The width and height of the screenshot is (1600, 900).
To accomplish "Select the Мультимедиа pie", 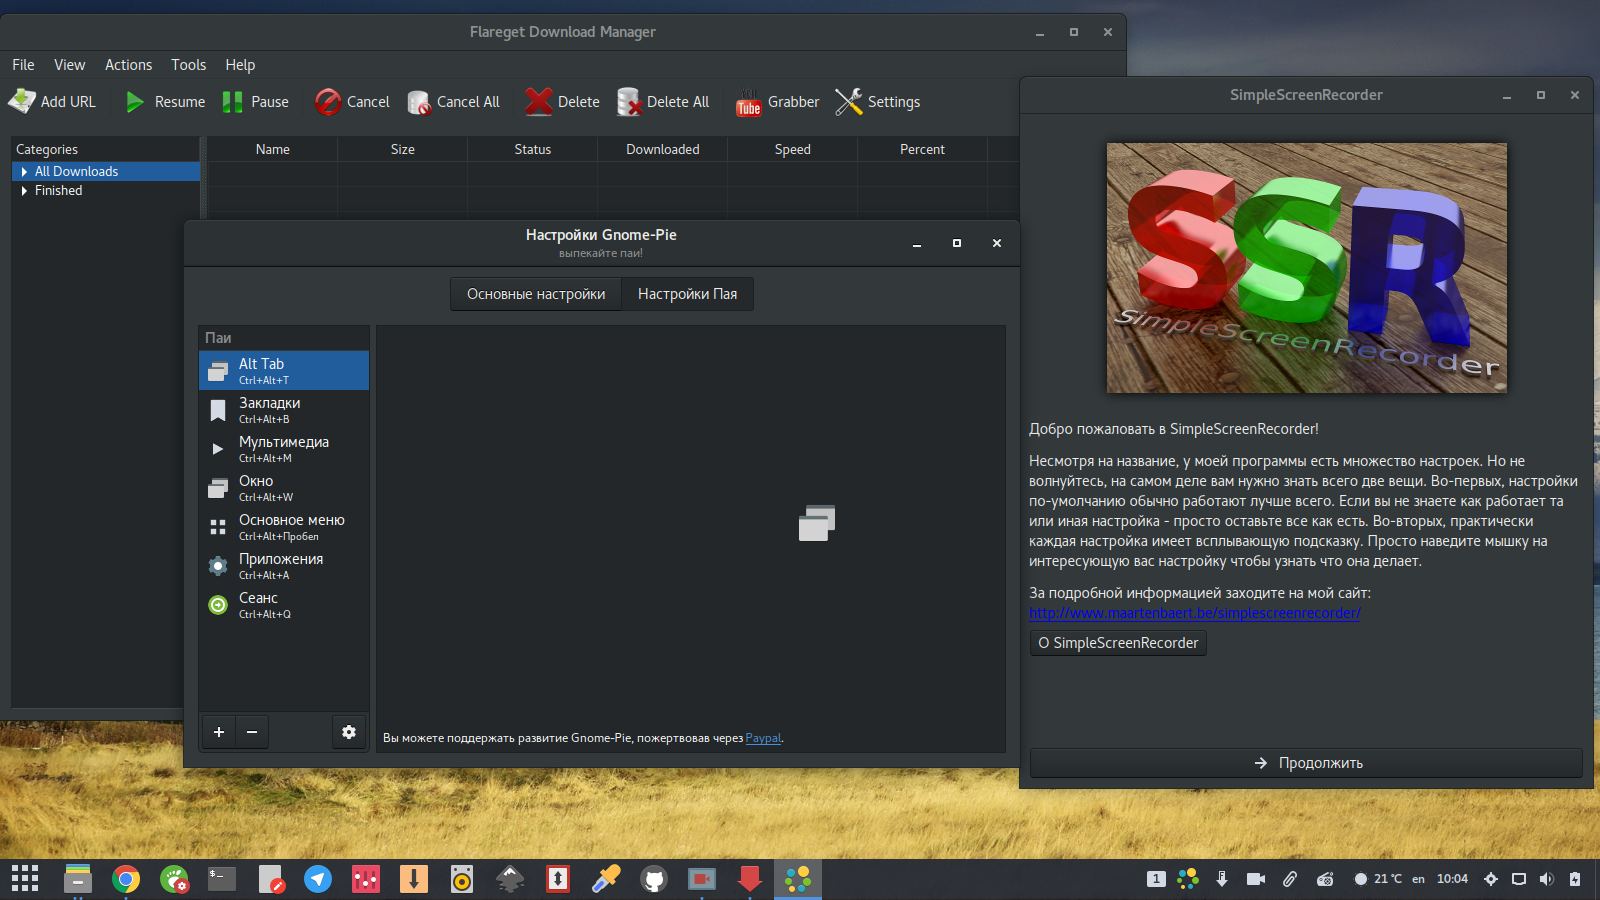I will click(x=284, y=449).
